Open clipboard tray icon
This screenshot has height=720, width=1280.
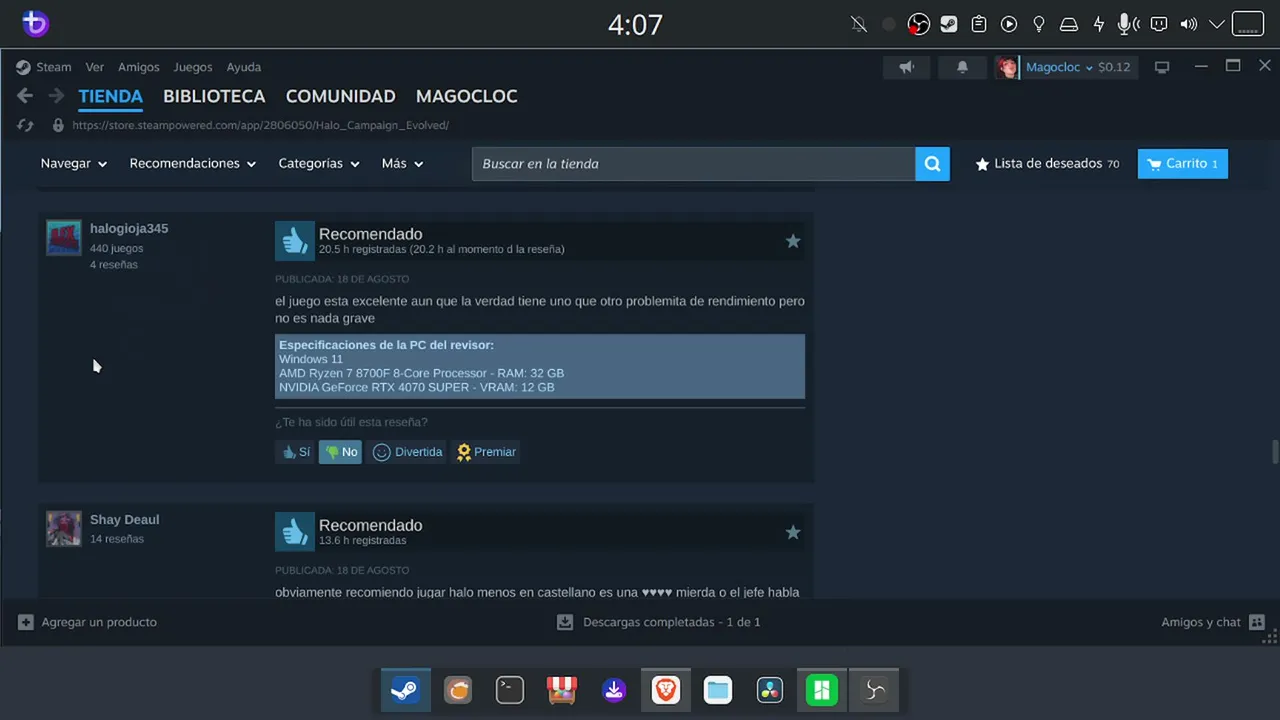click(979, 24)
